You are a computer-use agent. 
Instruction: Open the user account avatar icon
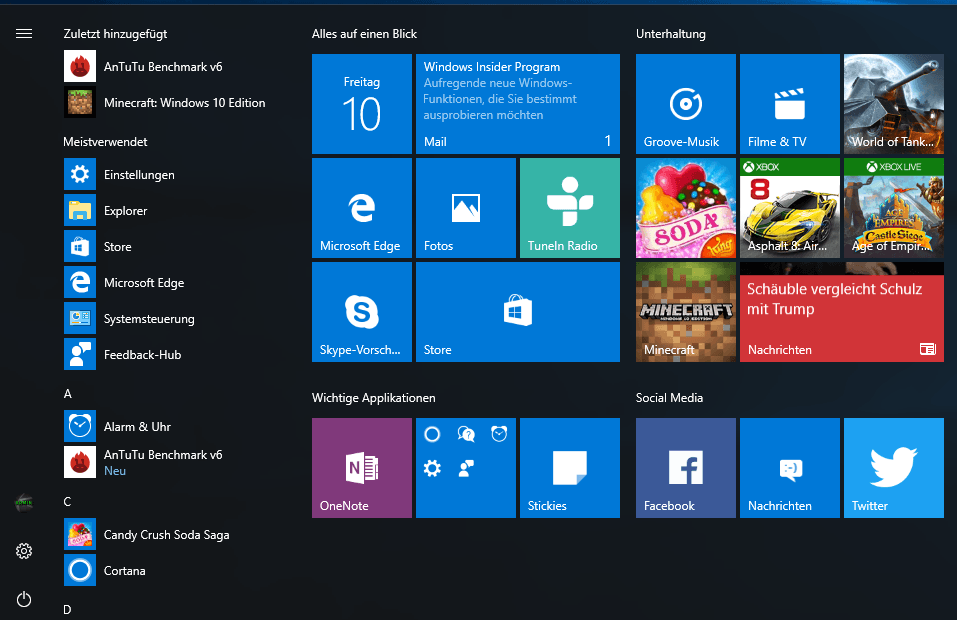[24, 503]
